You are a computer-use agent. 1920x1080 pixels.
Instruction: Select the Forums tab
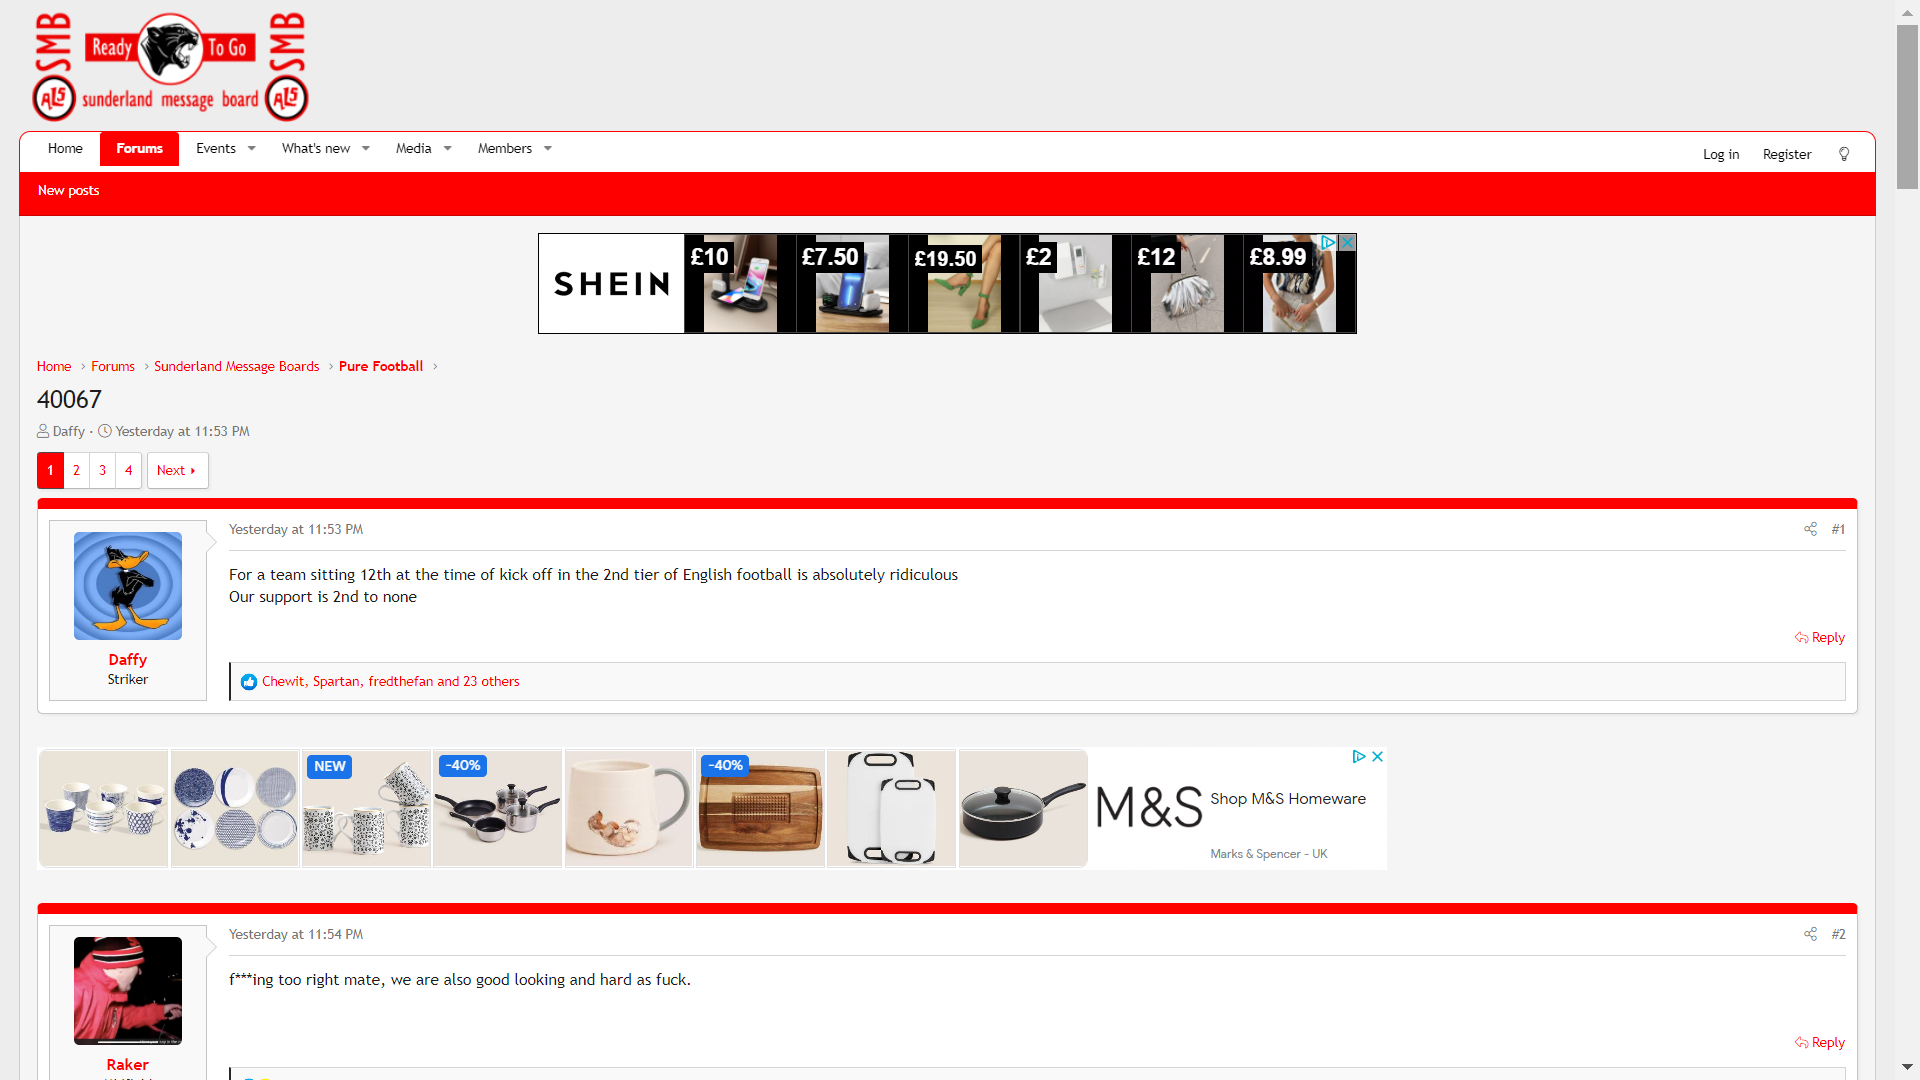[139, 149]
